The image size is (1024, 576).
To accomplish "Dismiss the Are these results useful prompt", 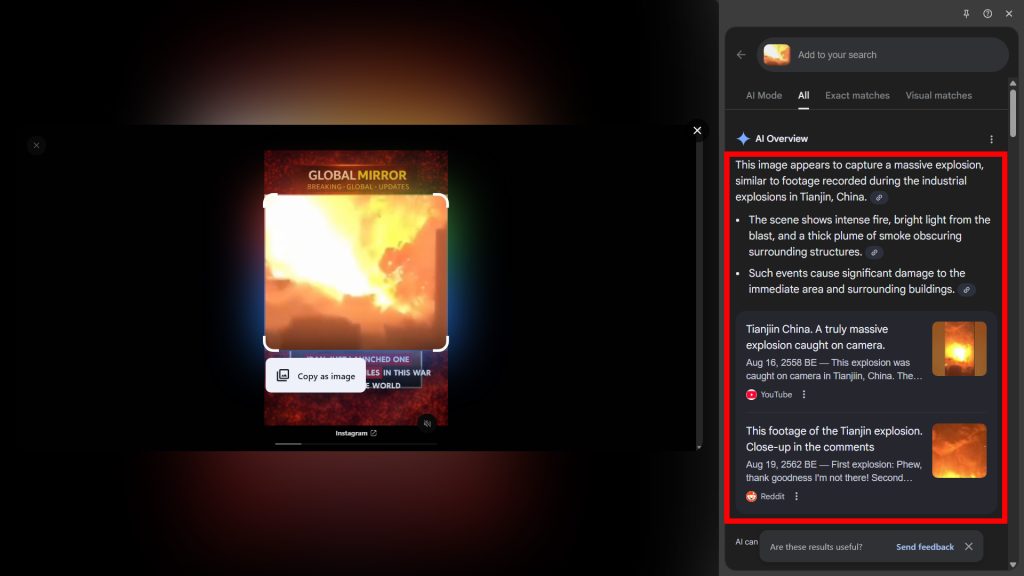I will pyautogui.click(x=968, y=547).
